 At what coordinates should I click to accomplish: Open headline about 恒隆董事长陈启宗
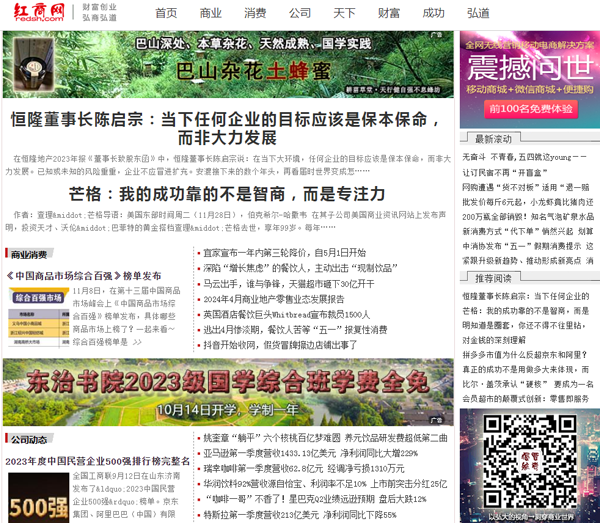click(227, 129)
